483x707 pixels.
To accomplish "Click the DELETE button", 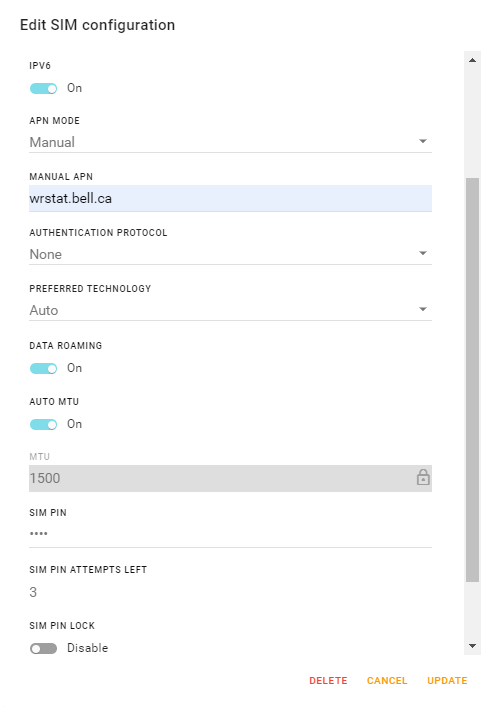I will 328,680.
